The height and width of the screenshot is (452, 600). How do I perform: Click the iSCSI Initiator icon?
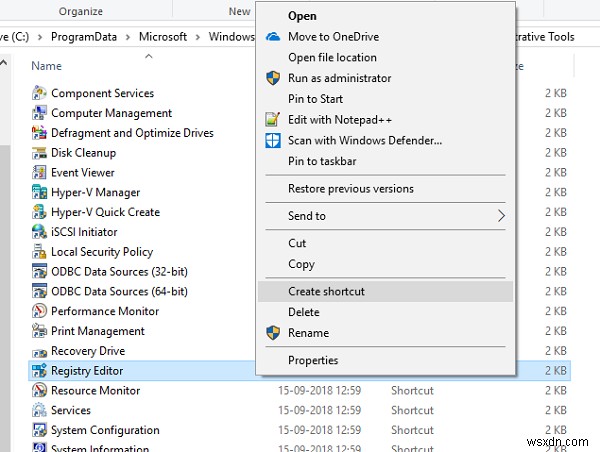[x=39, y=232]
